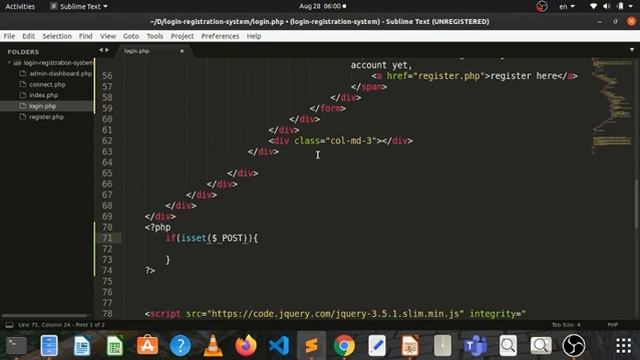Open the Help icon in the dock
This screenshot has width=640, height=360.
[180, 345]
